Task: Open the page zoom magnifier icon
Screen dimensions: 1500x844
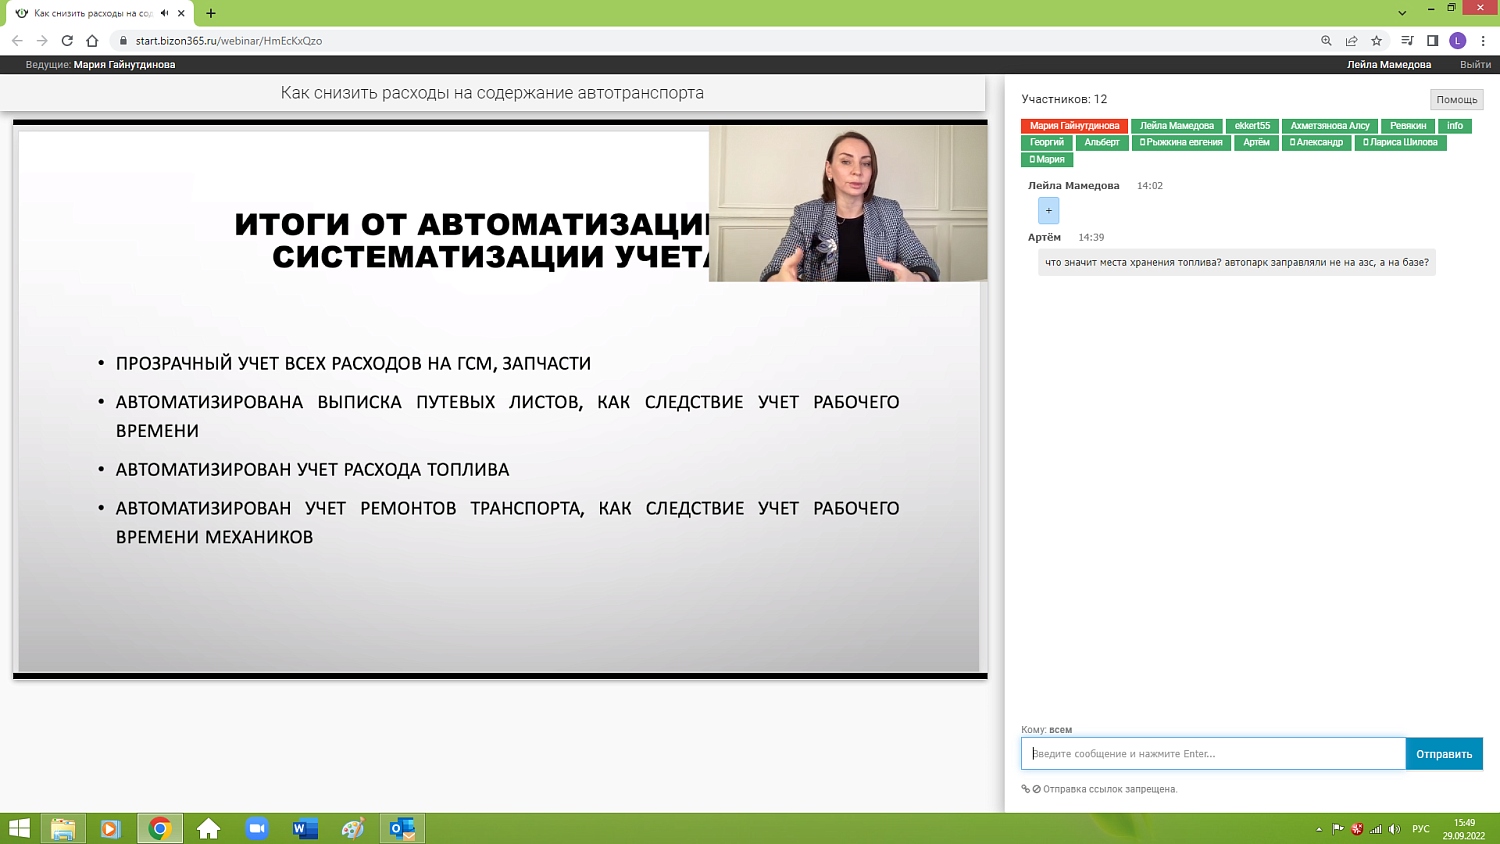Action: point(1326,41)
